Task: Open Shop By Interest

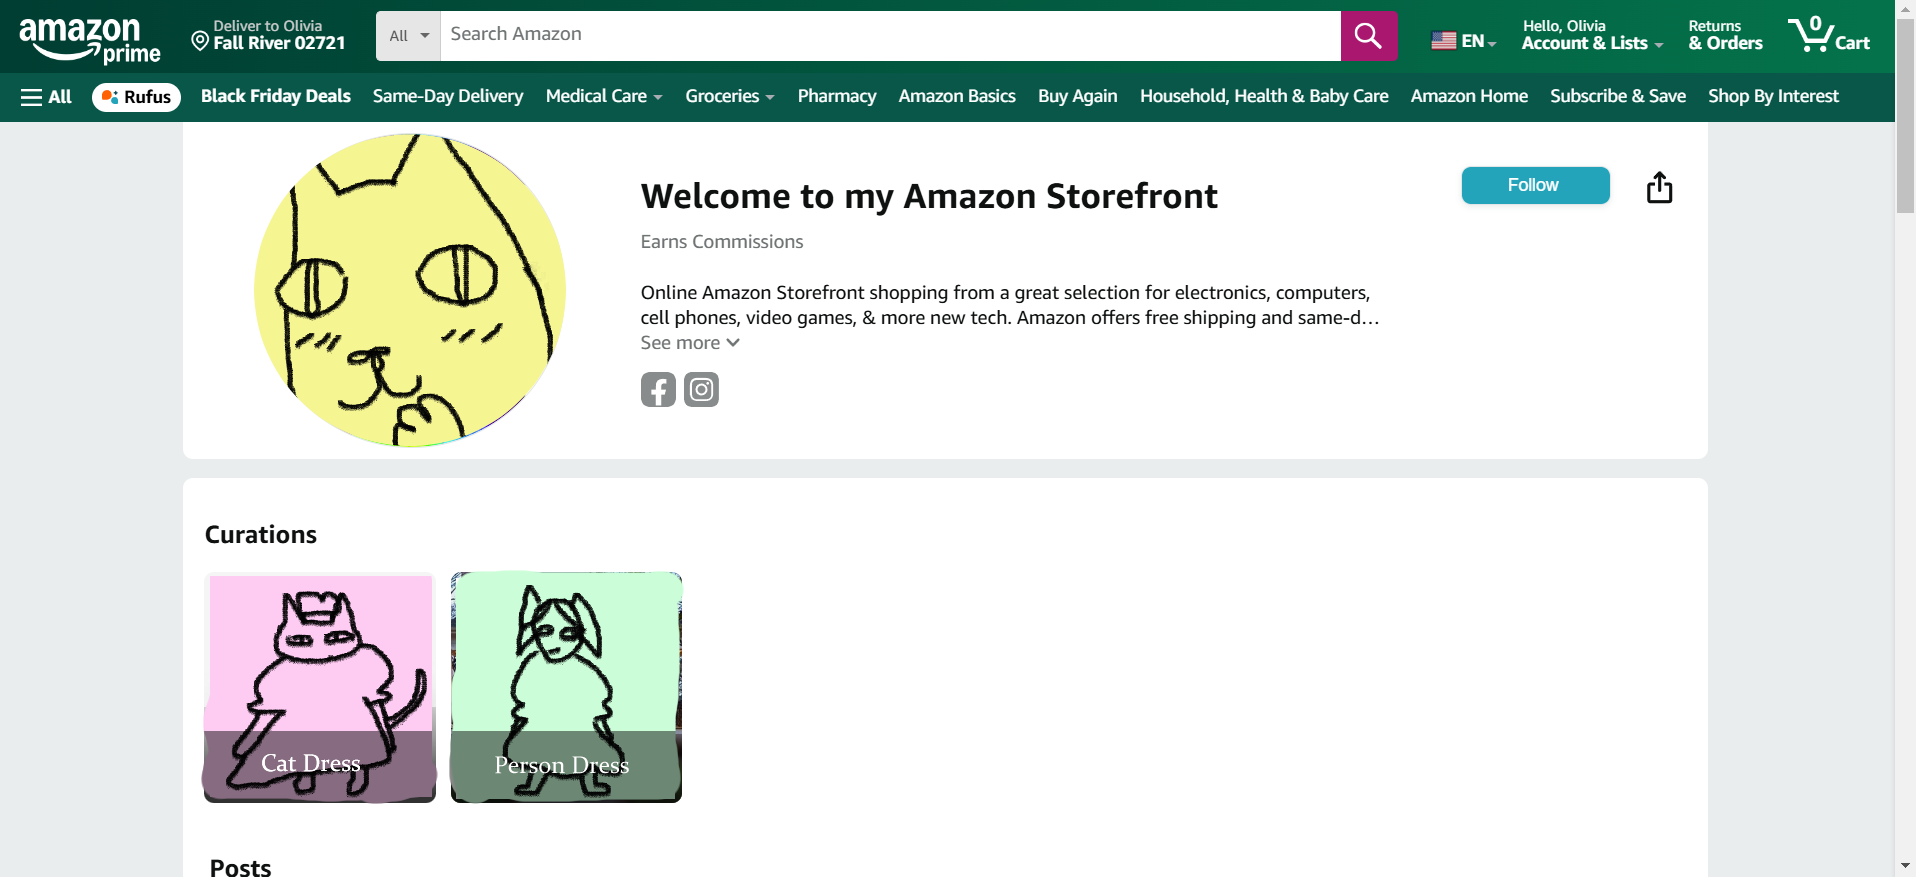Action: pyautogui.click(x=1773, y=96)
